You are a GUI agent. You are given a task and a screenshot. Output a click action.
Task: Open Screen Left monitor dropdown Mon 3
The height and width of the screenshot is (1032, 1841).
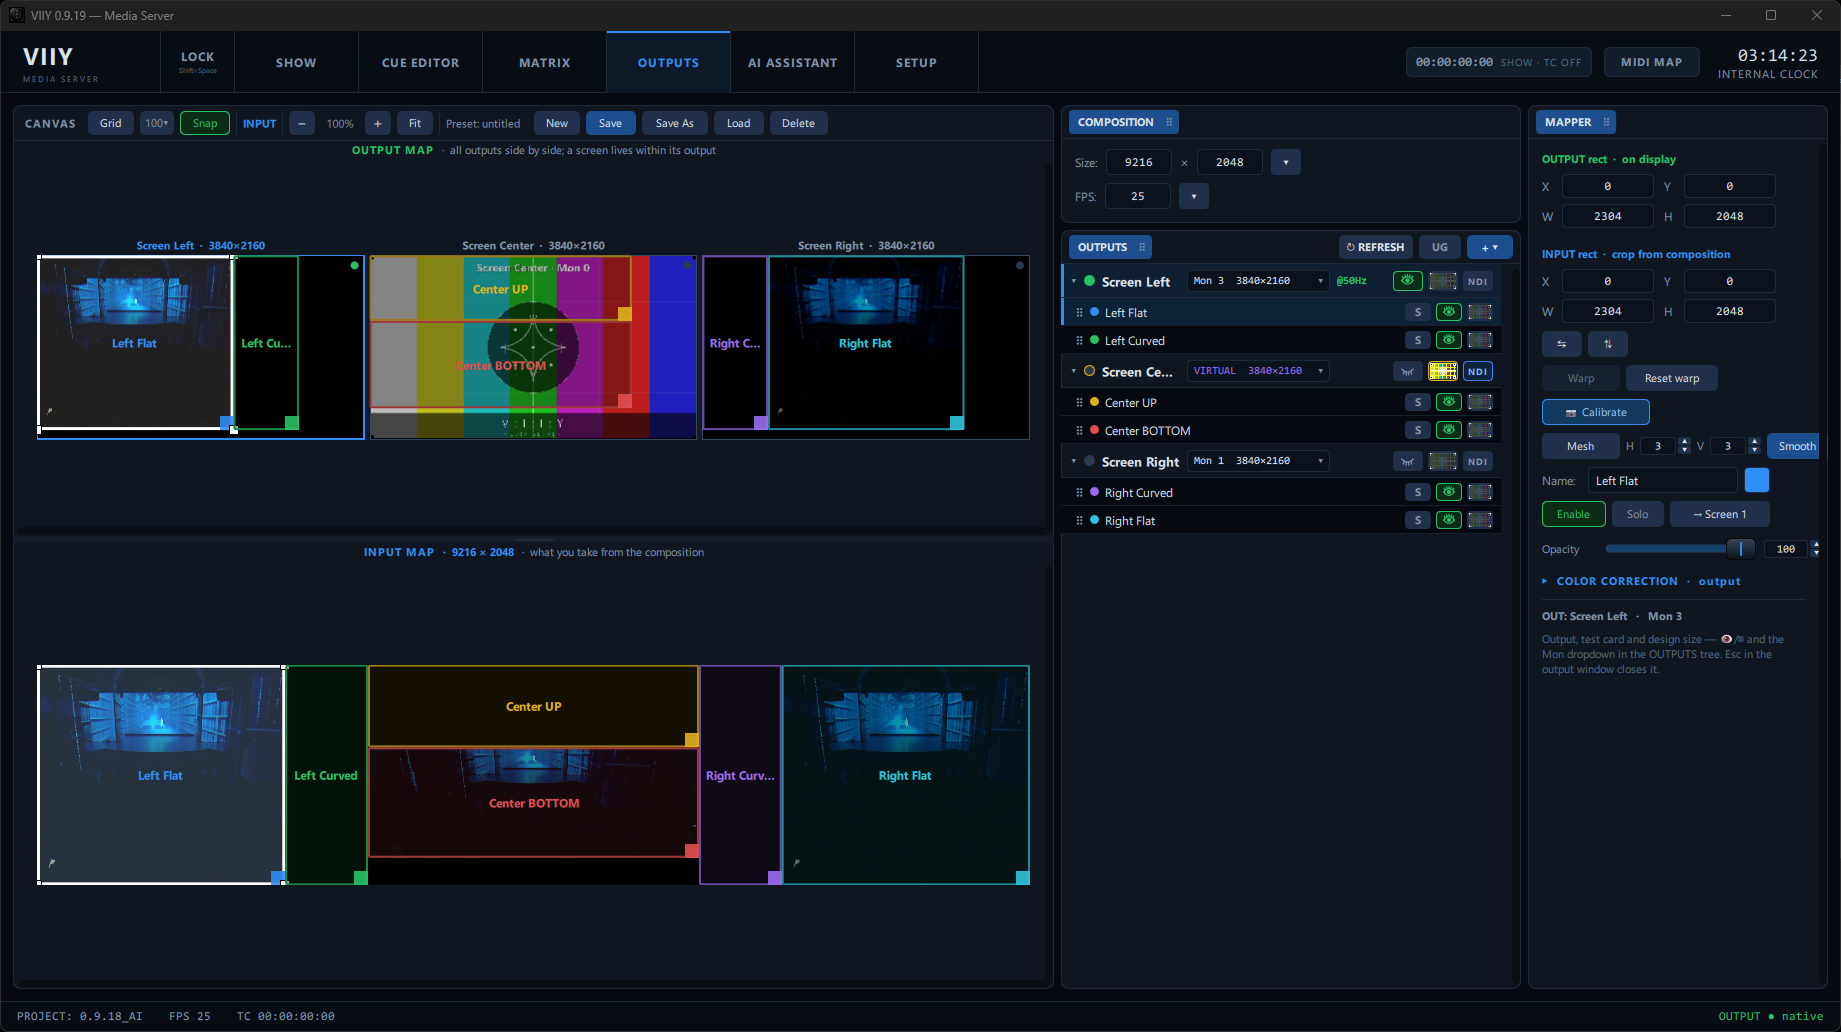1257,281
